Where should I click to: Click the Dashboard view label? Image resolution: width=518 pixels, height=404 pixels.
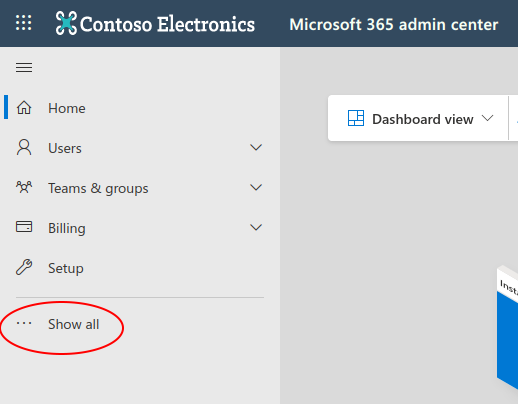point(423,119)
